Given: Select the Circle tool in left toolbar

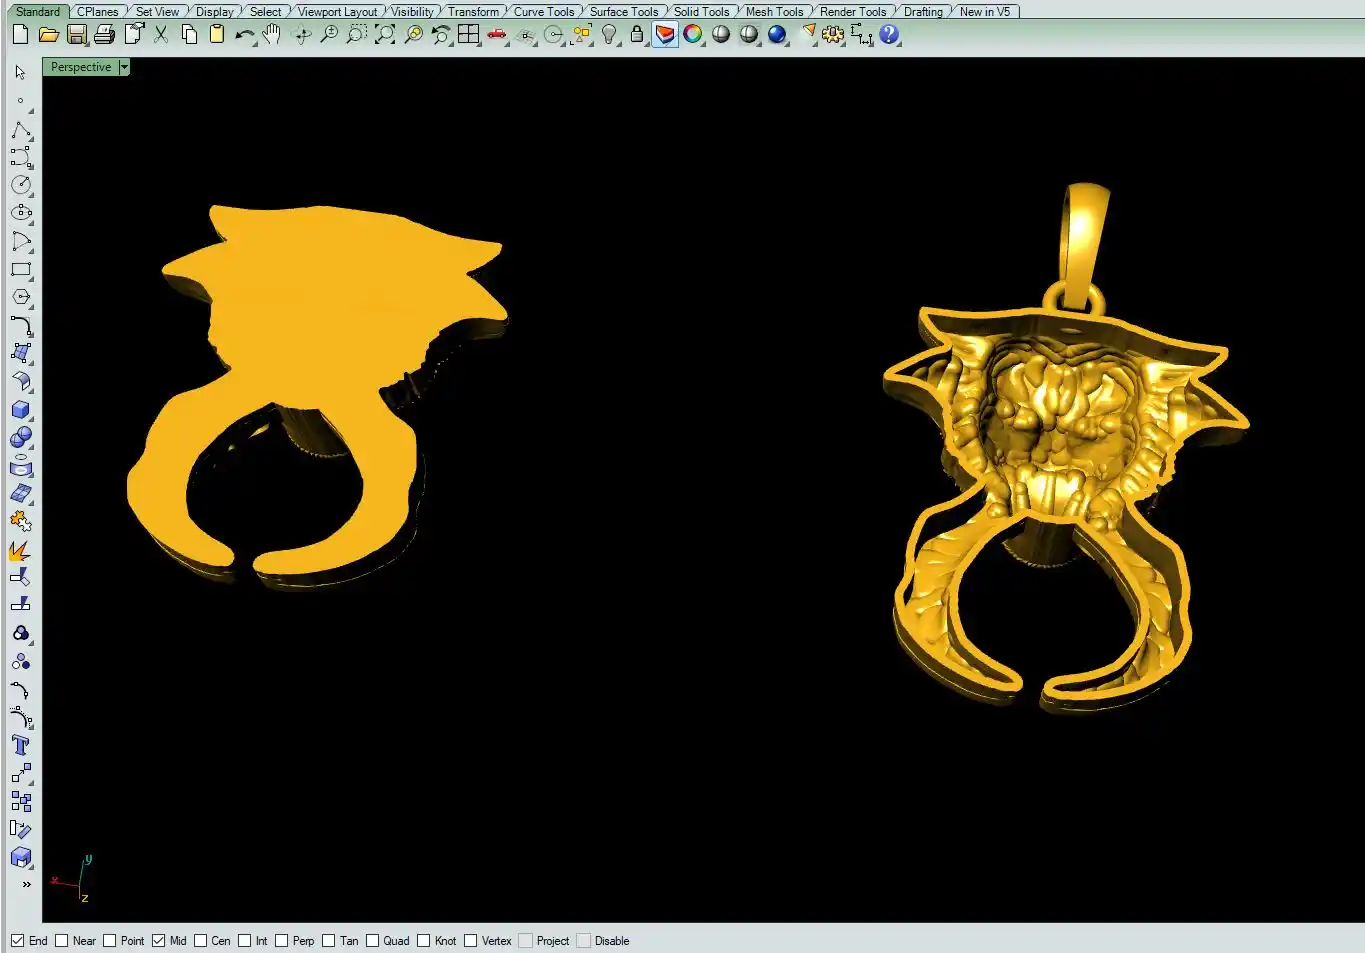Looking at the screenshot, I should click(20, 185).
